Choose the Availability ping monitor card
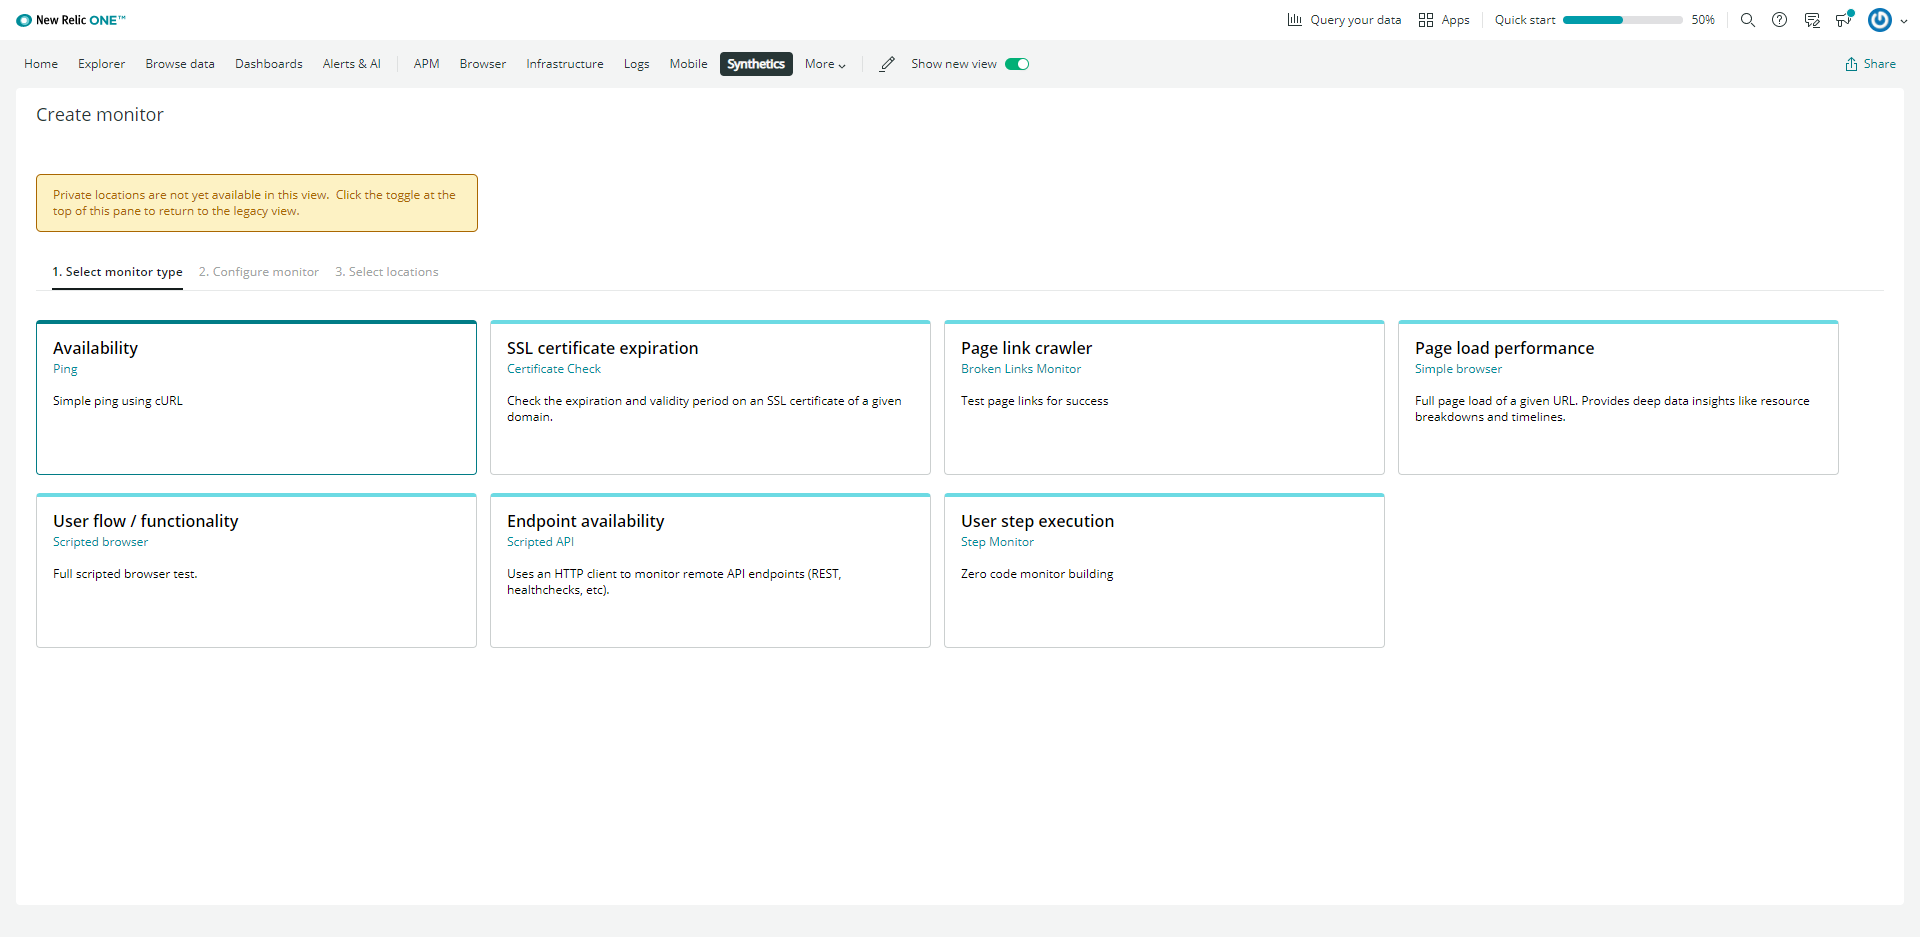The image size is (1920, 937). pos(256,398)
